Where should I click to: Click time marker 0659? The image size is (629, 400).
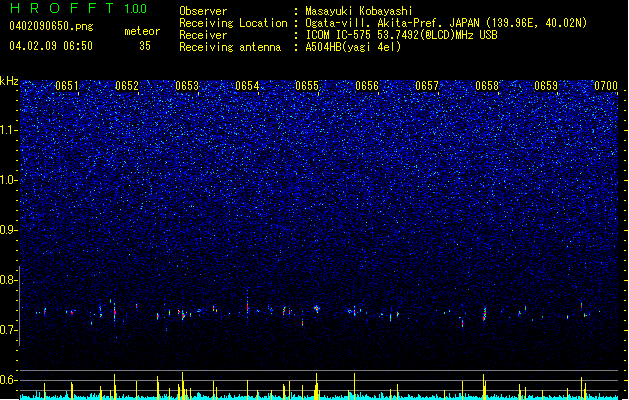[546, 86]
